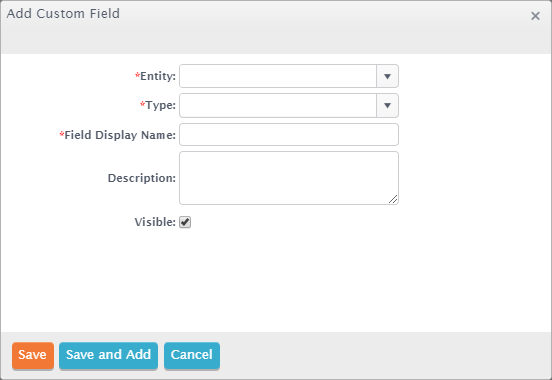Screen dimensions: 552x380
Task: Click the Description label text
Action: pos(142,178)
